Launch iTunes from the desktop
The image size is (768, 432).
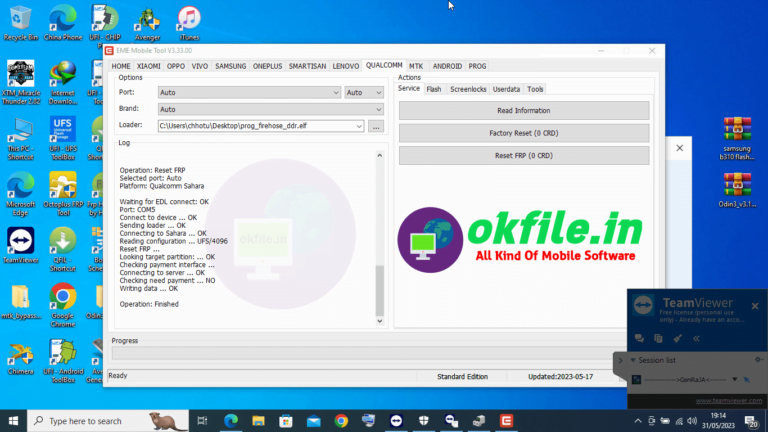(x=189, y=23)
